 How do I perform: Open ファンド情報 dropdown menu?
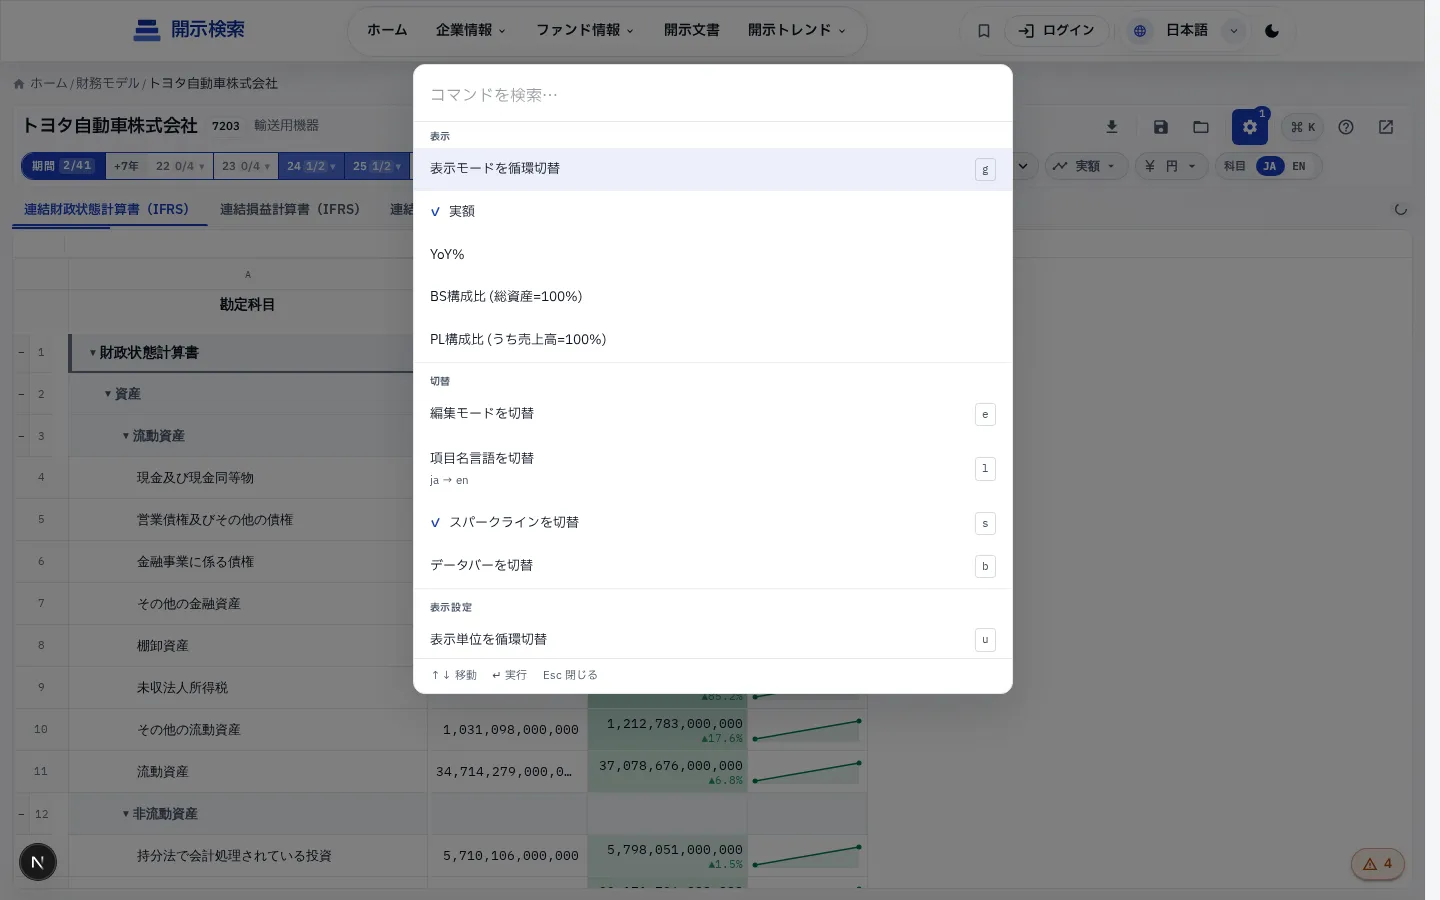coord(585,30)
